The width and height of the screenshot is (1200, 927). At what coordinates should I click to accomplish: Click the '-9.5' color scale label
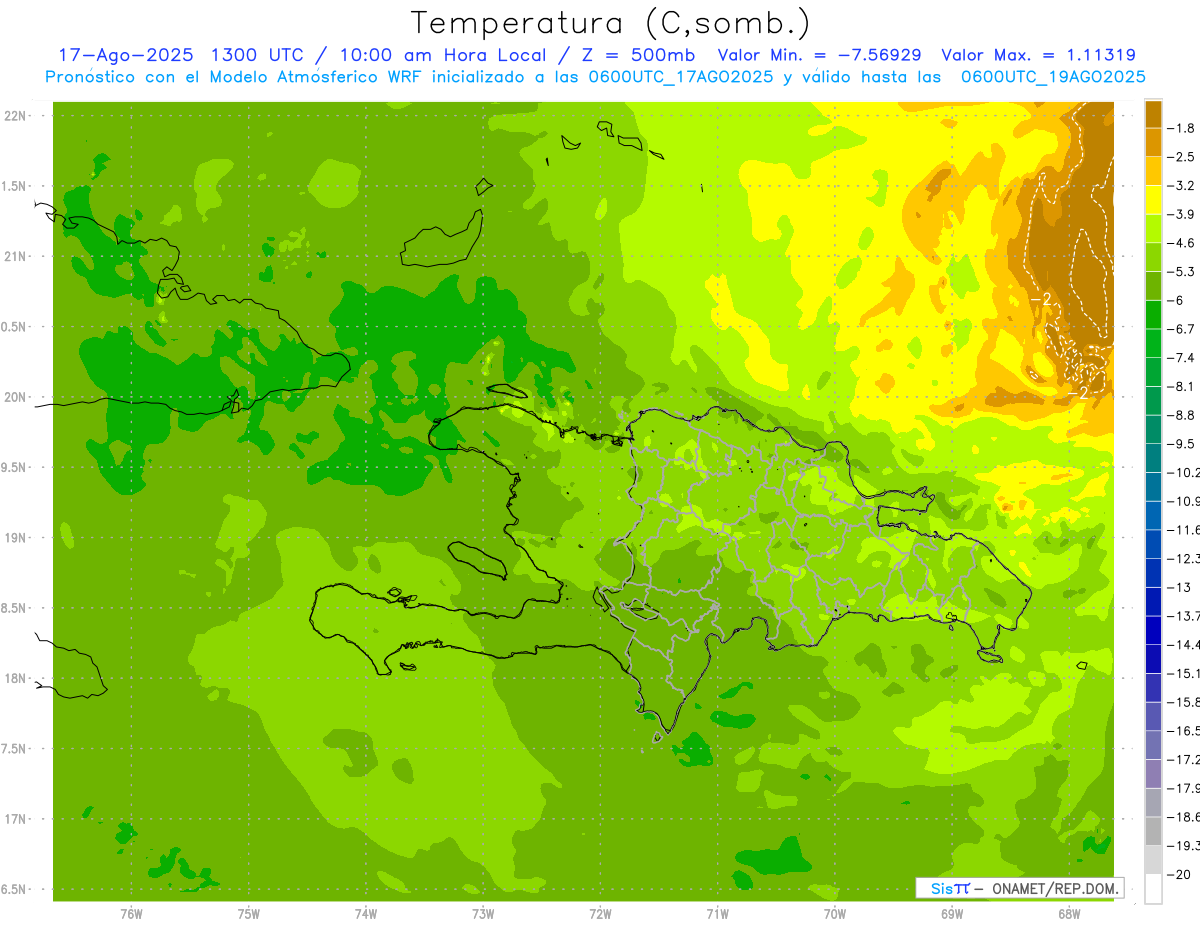pyautogui.click(x=1182, y=443)
